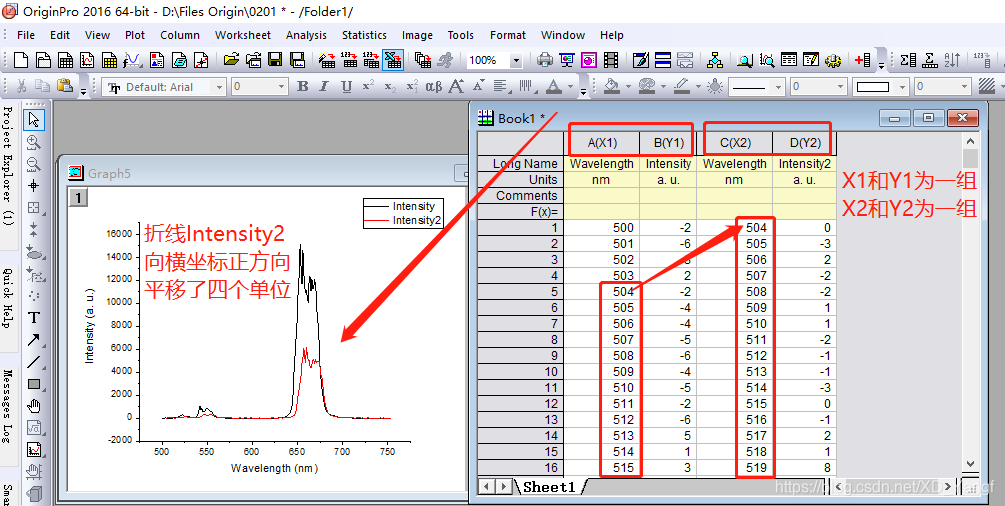
Task: Select the Zoom Out magnifier tool
Action: coord(34,164)
